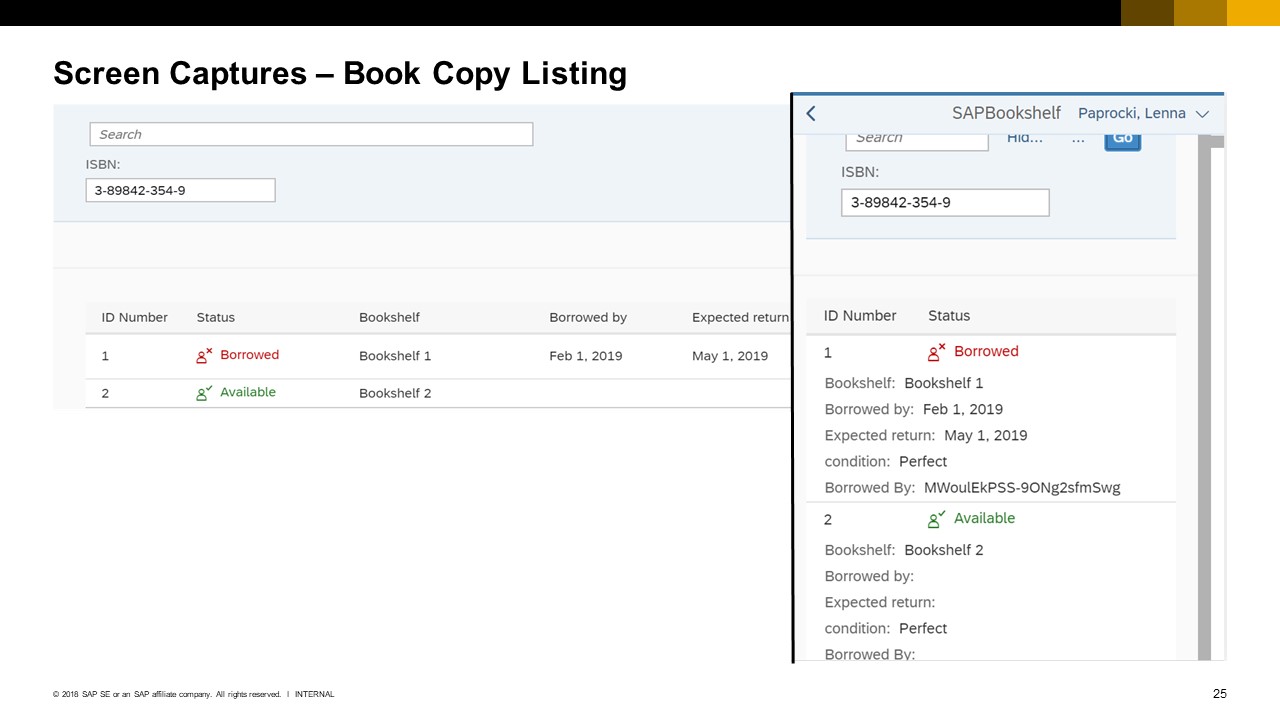Open the ... overflow button in mobile view

pyautogui.click(x=1078, y=138)
